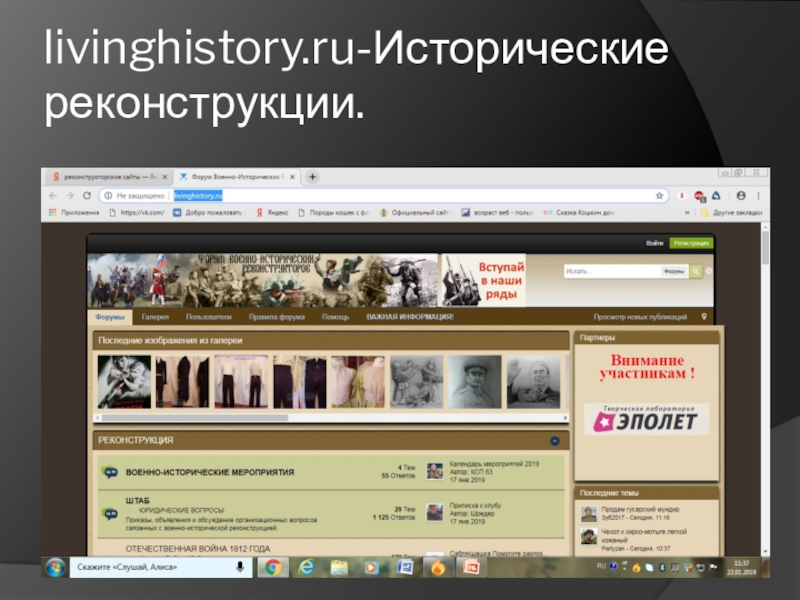This screenshot has height=600, width=800.
Task: Open the Chrome profile avatar icon
Action: coord(741,195)
